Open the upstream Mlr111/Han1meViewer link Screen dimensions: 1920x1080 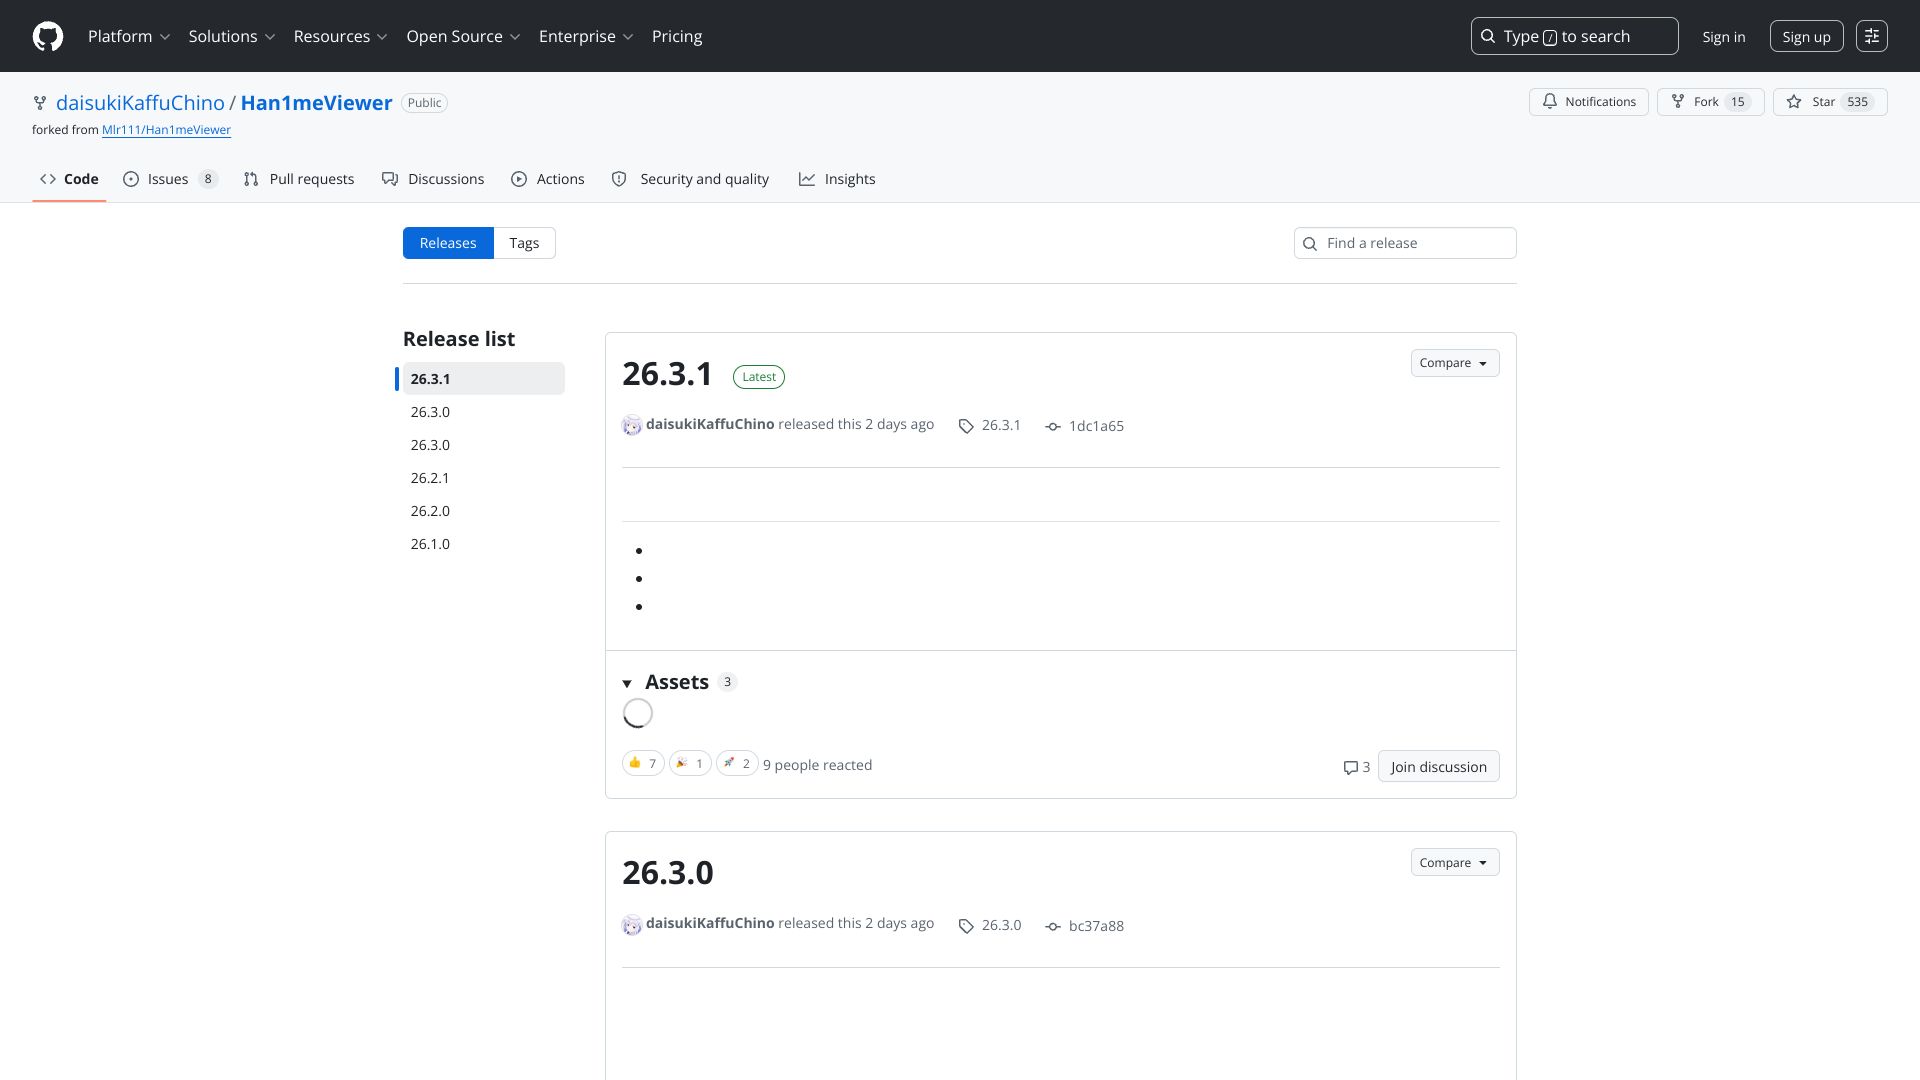(166, 130)
